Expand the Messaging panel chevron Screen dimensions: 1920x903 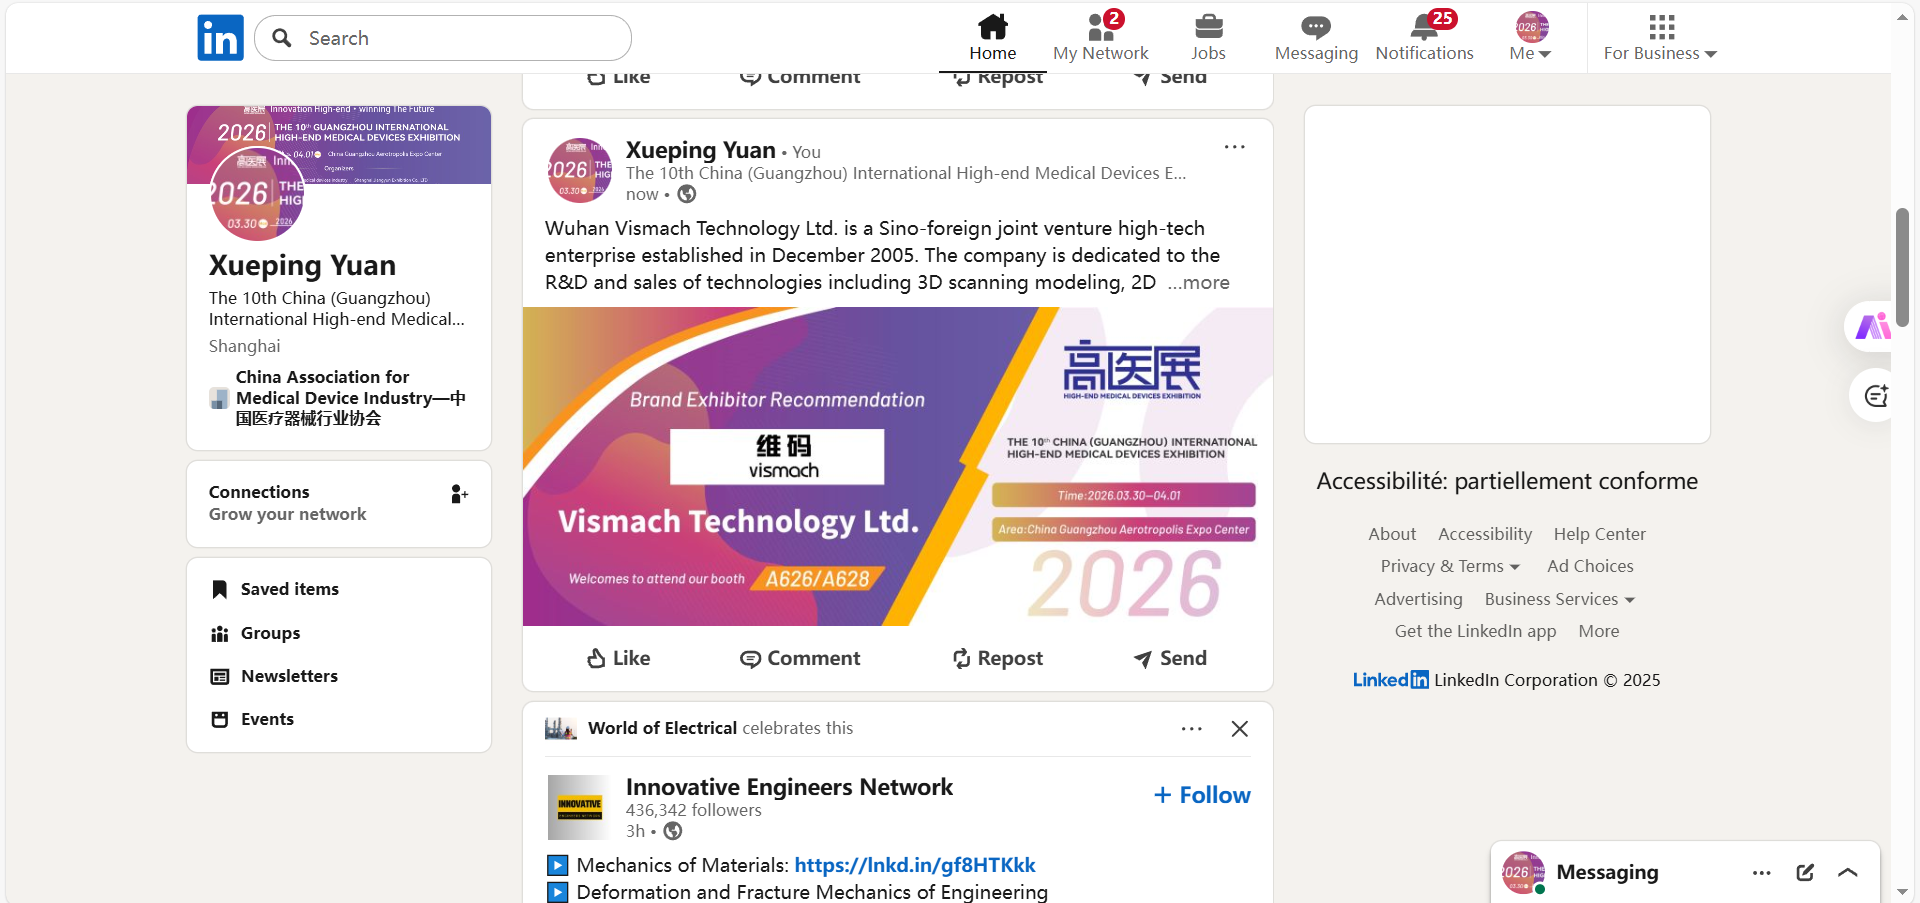1848,872
